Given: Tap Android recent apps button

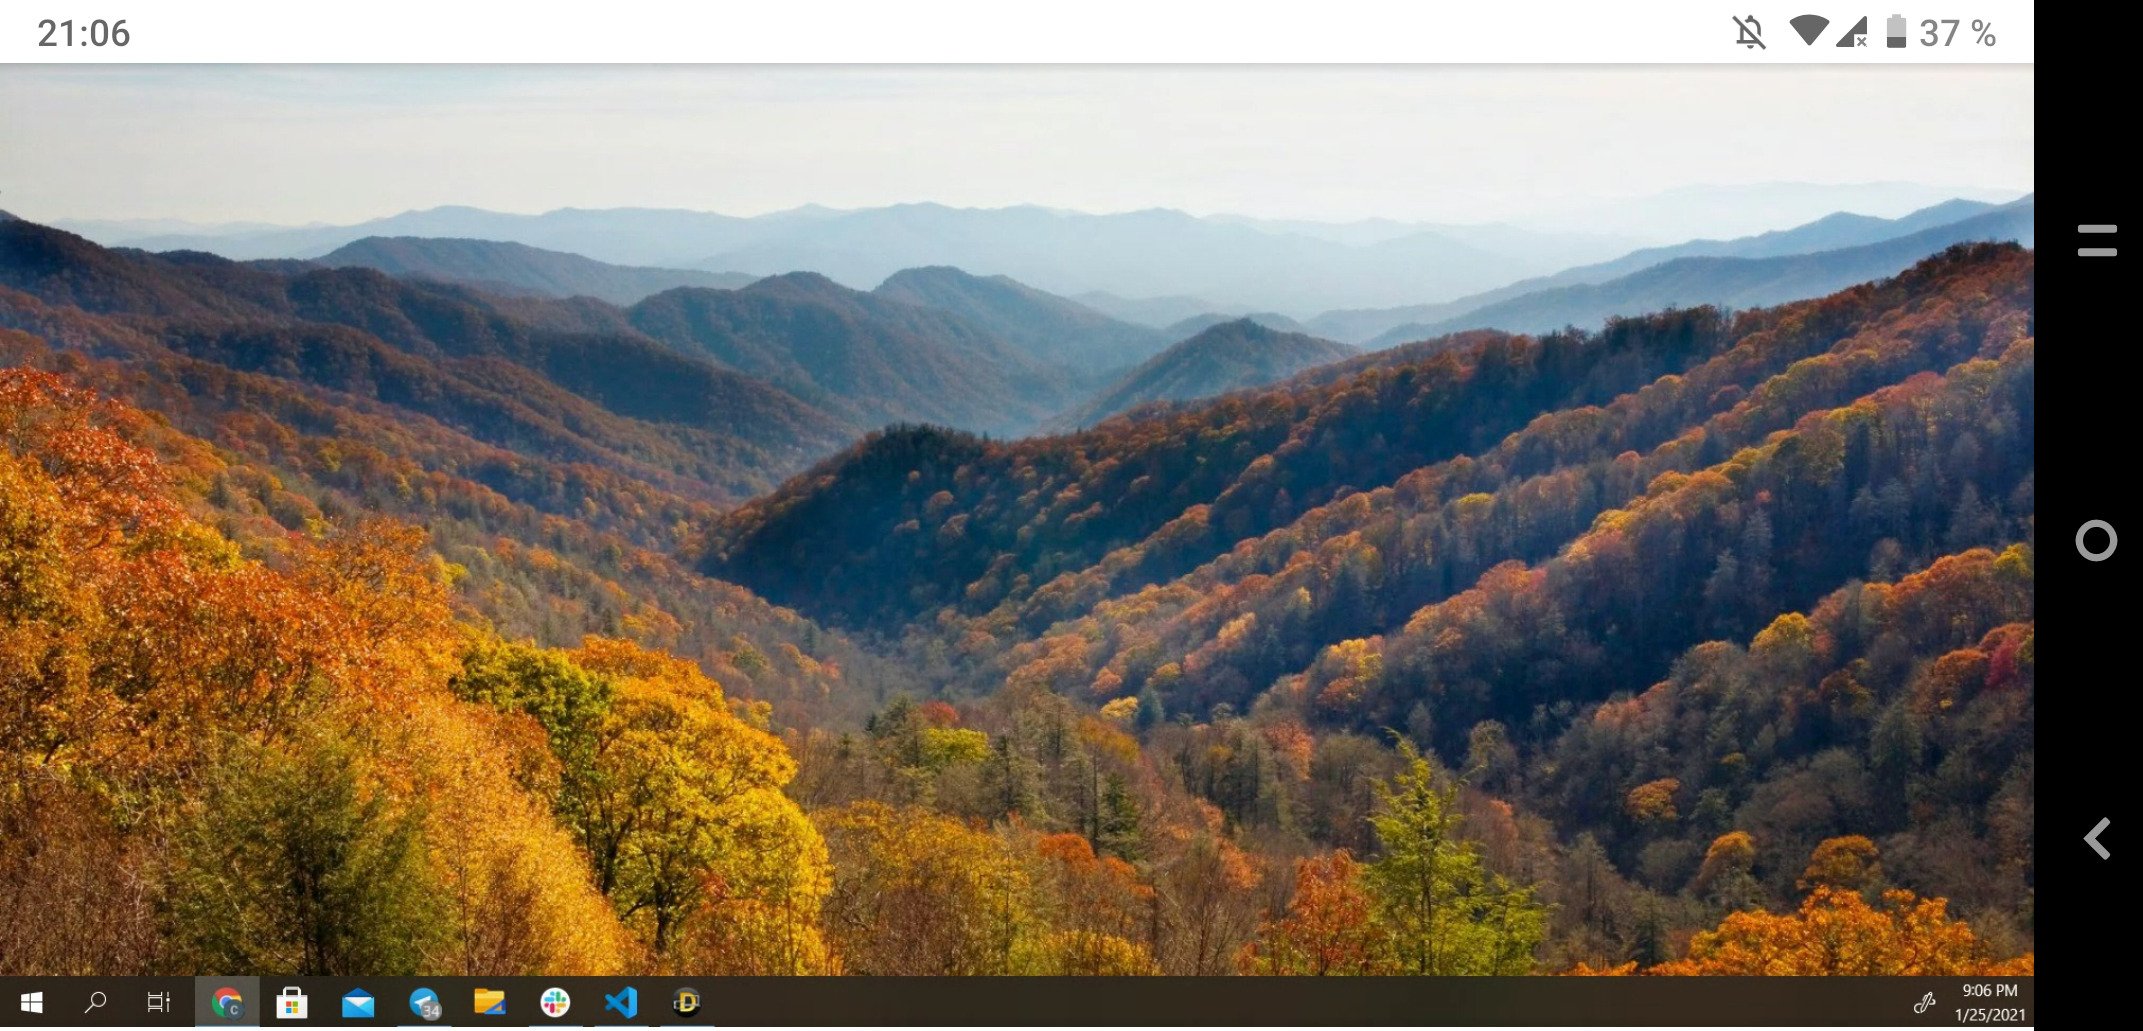Looking at the screenshot, I should [x=2097, y=240].
